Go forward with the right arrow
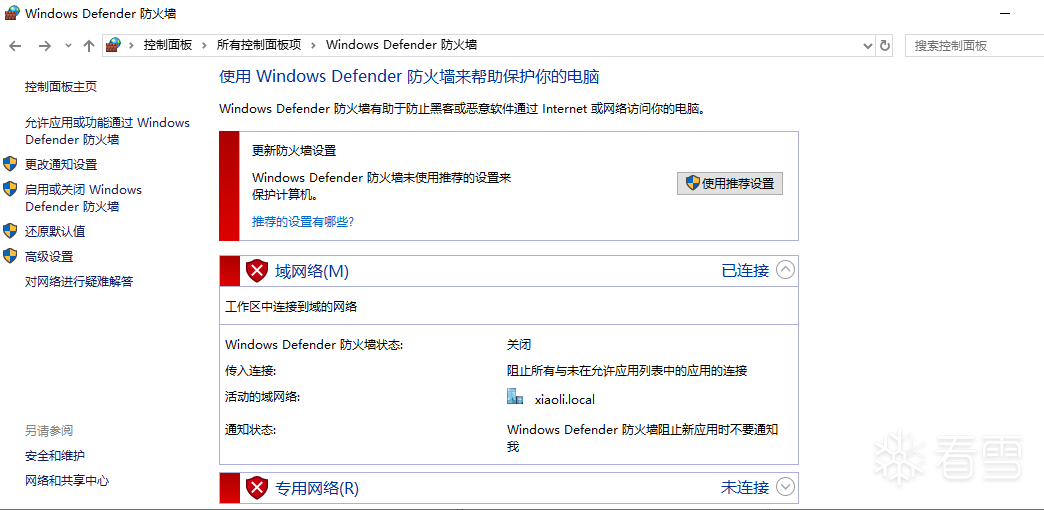 (45, 45)
